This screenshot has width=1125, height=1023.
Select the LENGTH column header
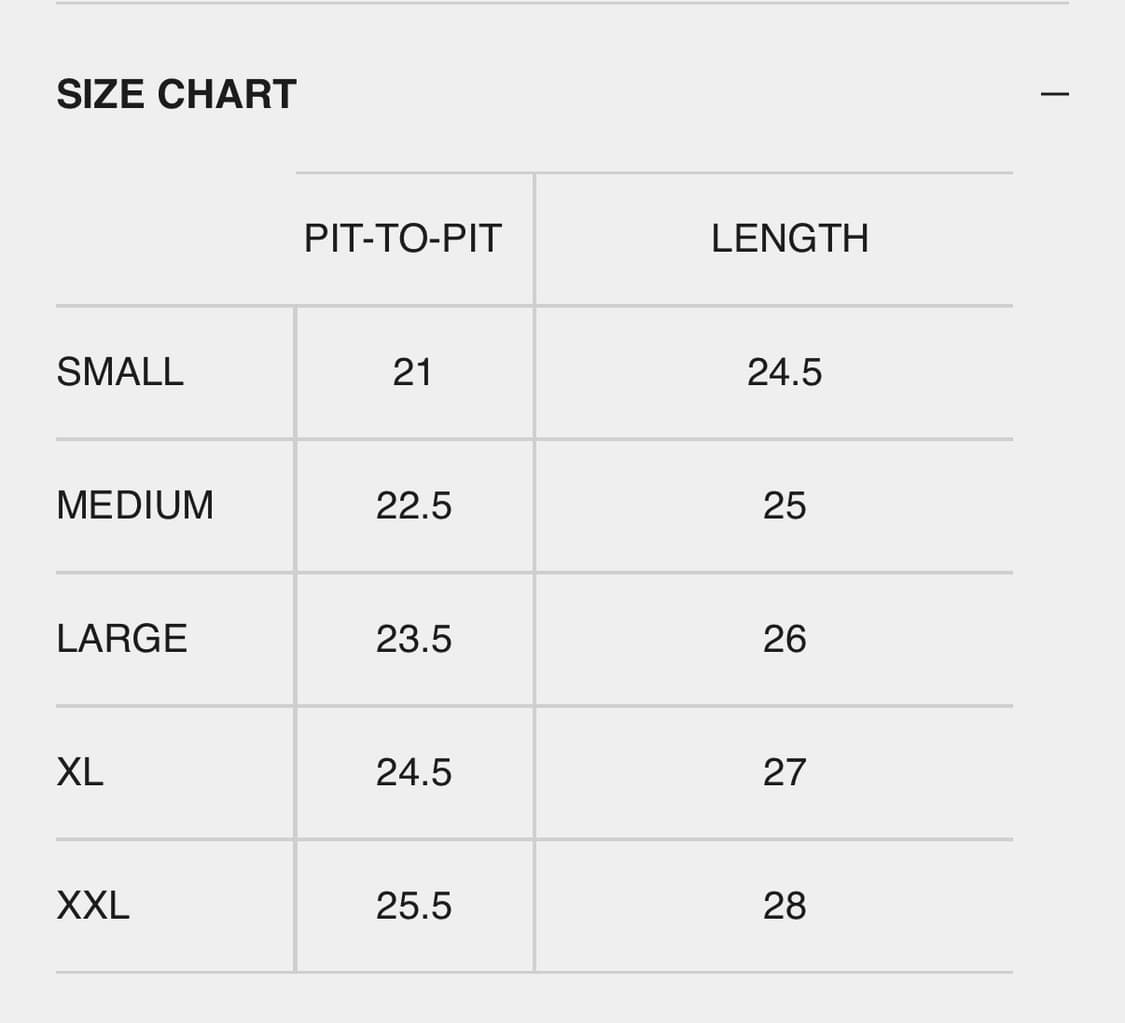(x=789, y=239)
